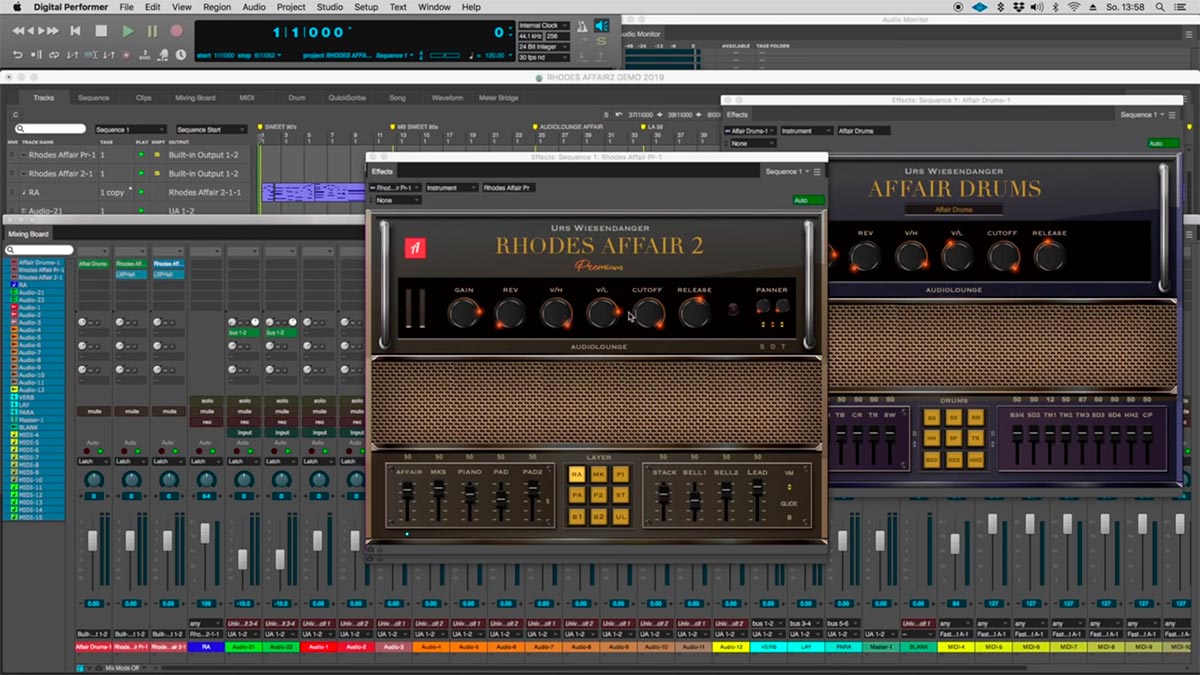Click the GAIN knob on Rhodes Affair 2
The image size is (1200, 675).
coord(463,314)
